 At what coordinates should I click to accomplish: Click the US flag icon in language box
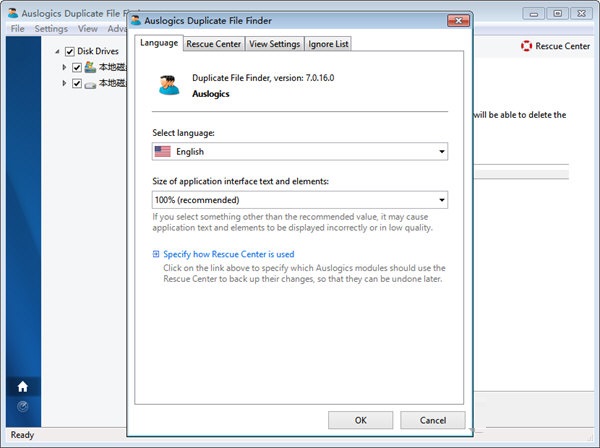coord(163,152)
